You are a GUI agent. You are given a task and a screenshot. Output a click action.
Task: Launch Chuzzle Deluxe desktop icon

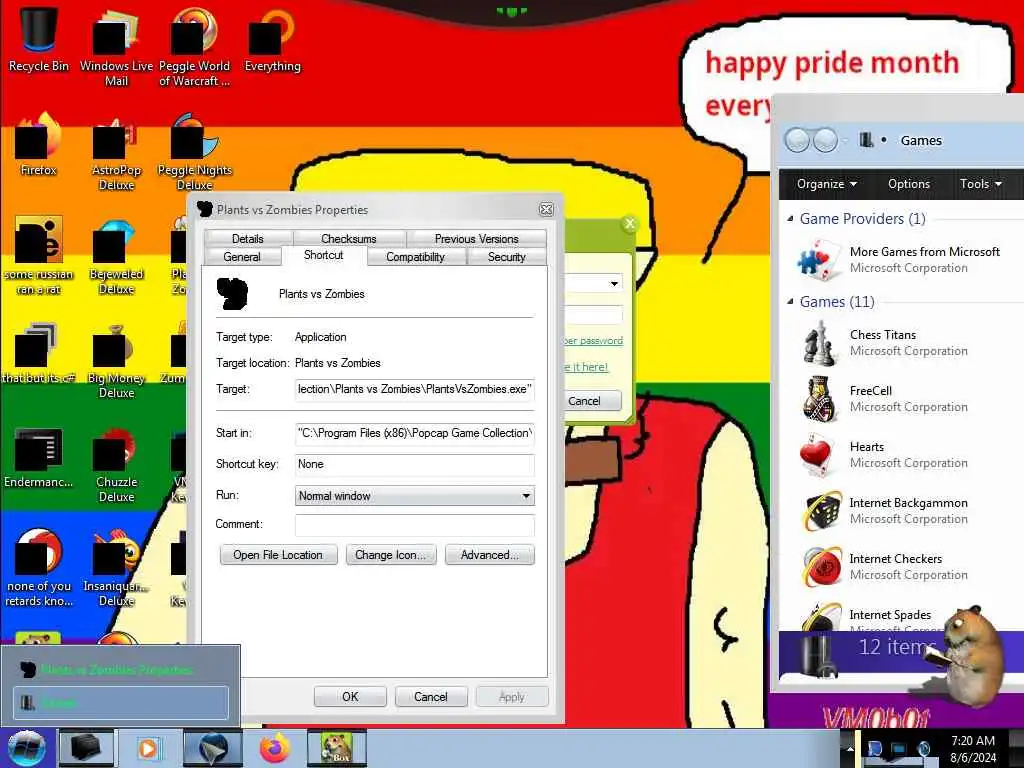[116, 464]
